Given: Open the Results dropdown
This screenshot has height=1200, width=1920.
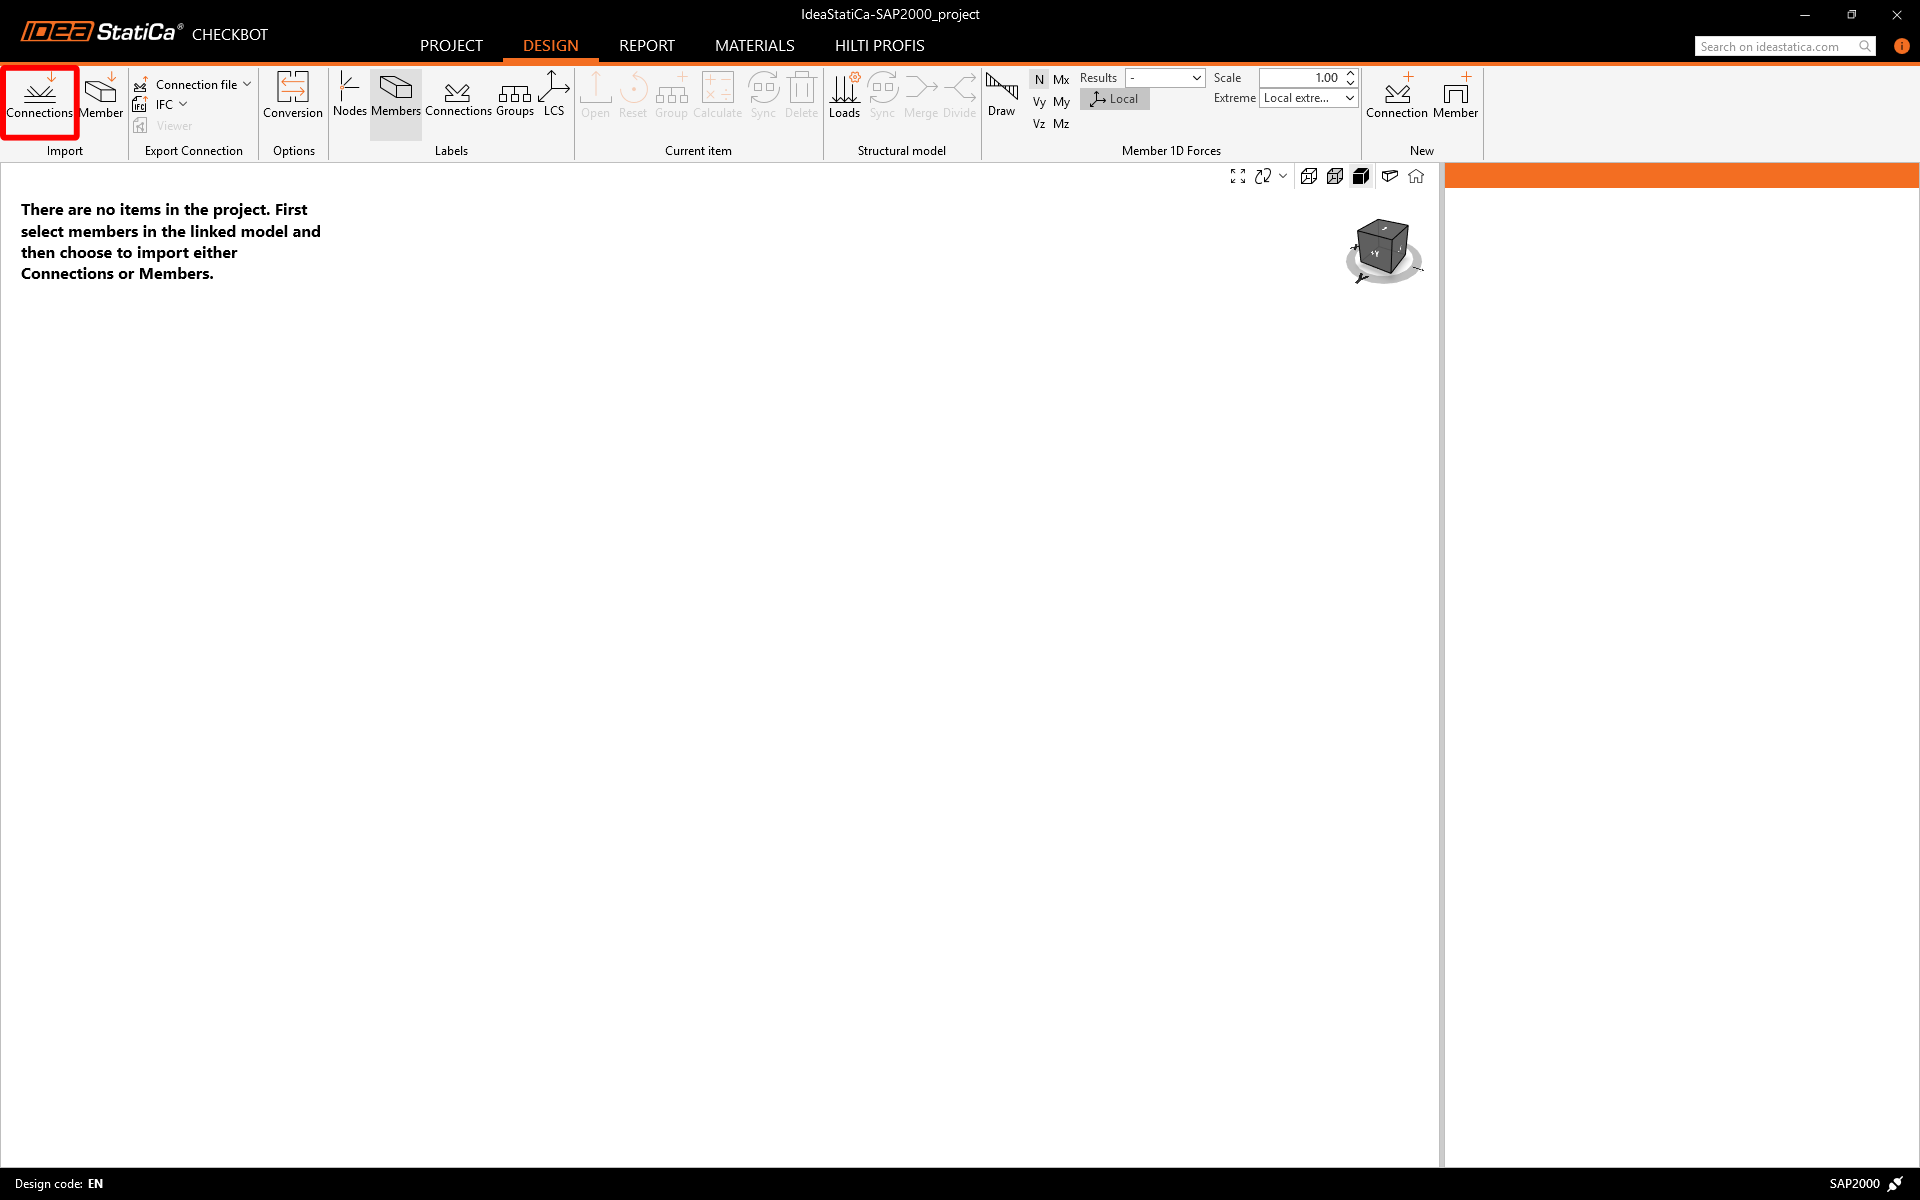Looking at the screenshot, I should (1165, 78).
